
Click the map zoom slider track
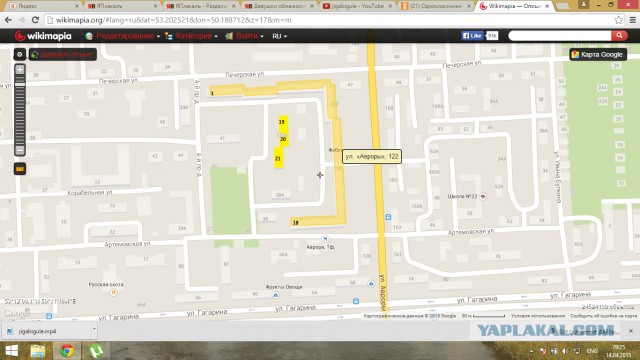(x=20, y=110)
